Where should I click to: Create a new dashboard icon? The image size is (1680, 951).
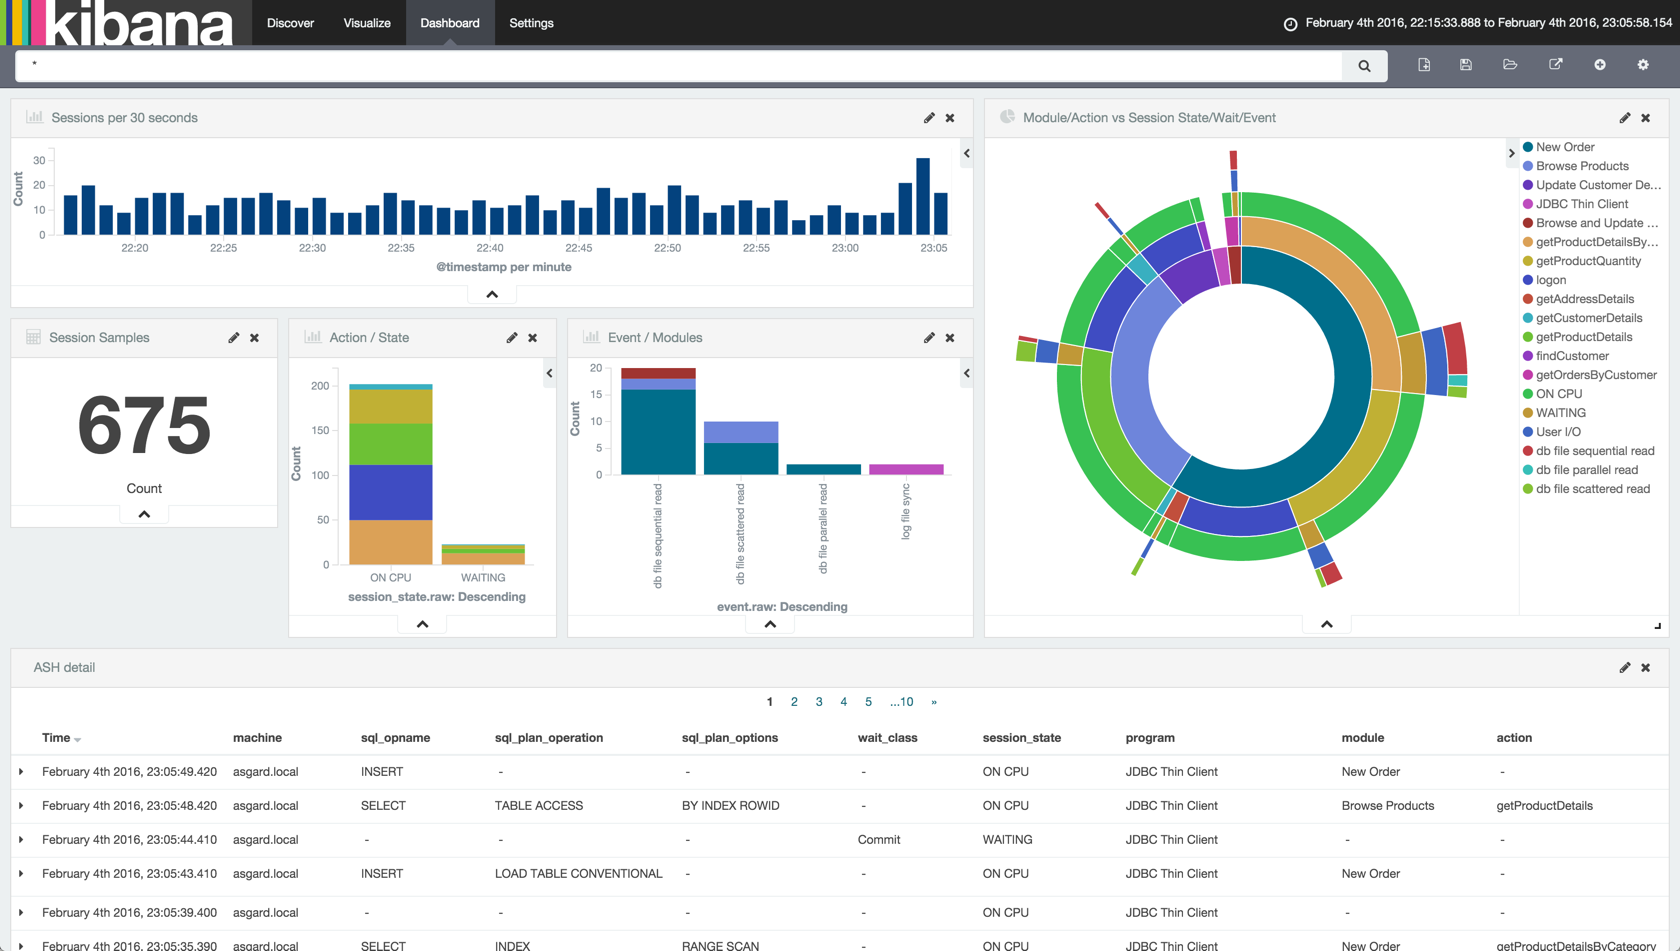tap(1424, 65)
